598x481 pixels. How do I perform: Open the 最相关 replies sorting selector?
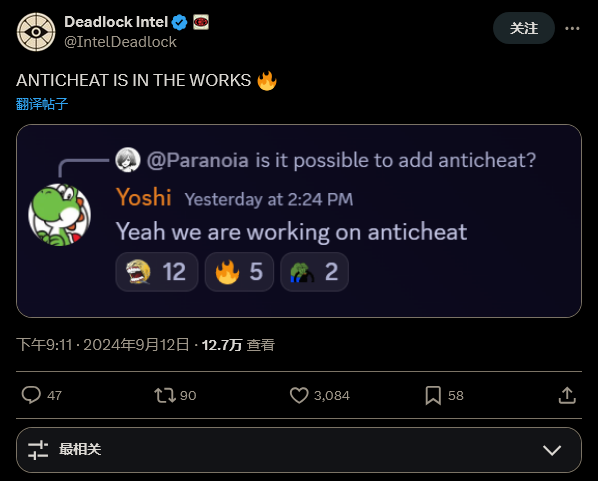pos(299,450)
